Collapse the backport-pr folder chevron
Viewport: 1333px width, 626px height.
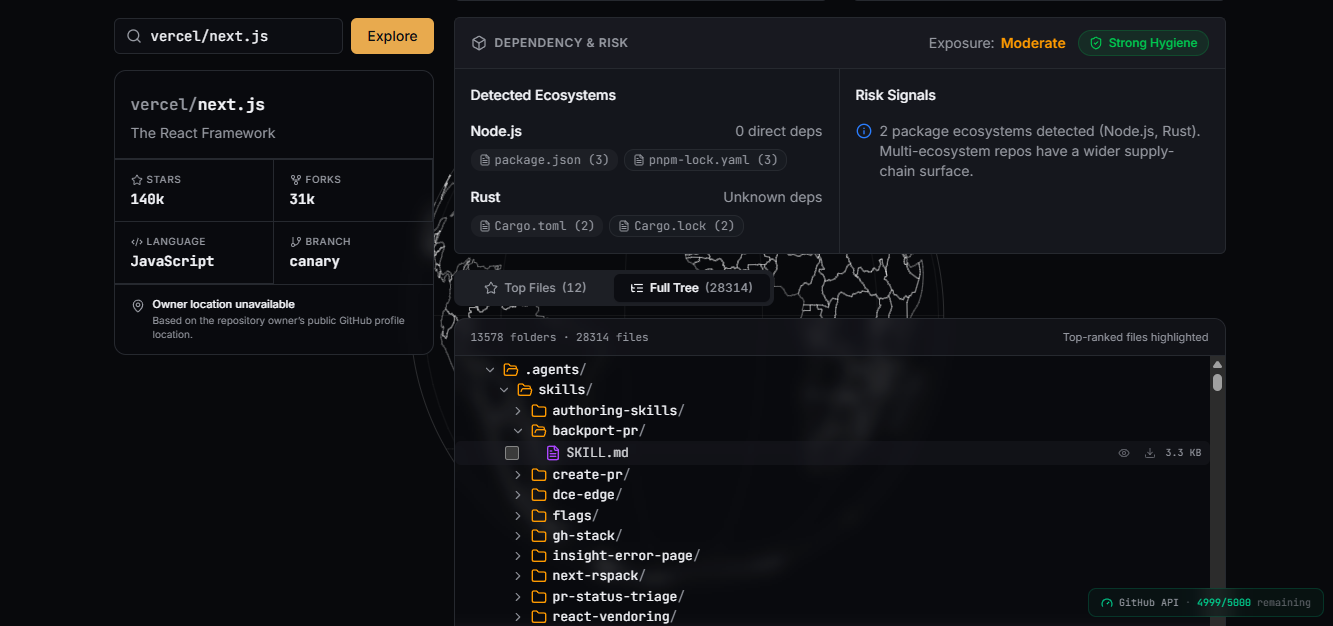[x=518, y=431]
